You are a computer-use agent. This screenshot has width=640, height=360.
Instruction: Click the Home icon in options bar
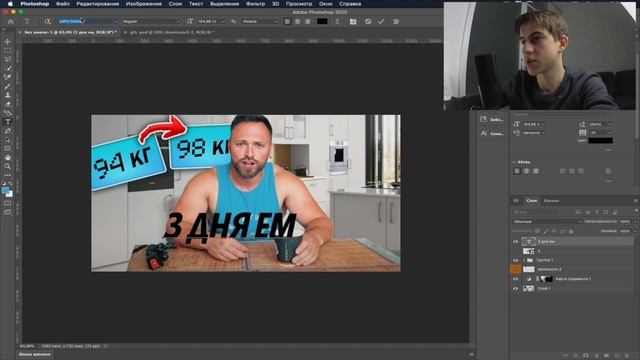click(x=11, y=21)
